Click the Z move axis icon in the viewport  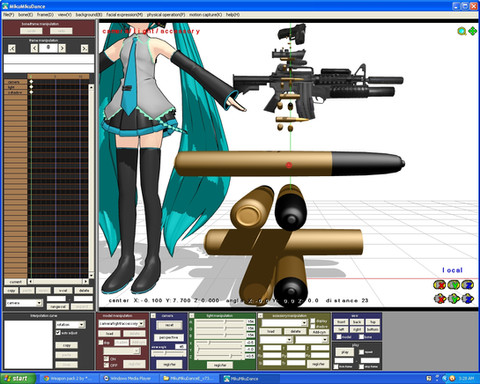click(x=468, y=298)
